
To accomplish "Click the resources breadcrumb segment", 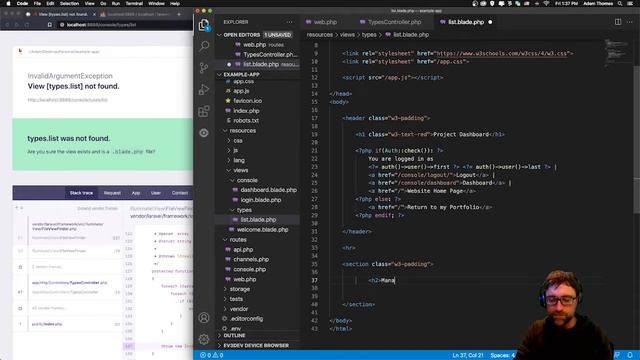I will pyautogui.click(x=320, y=35).
